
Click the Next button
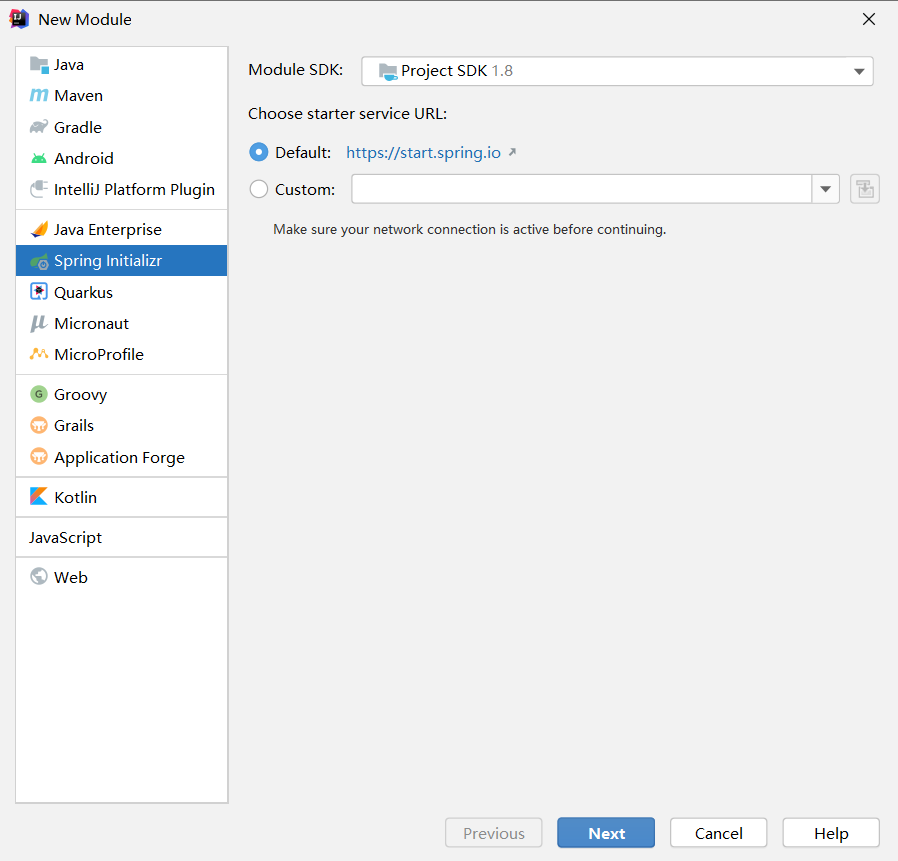tap(606, 833)
